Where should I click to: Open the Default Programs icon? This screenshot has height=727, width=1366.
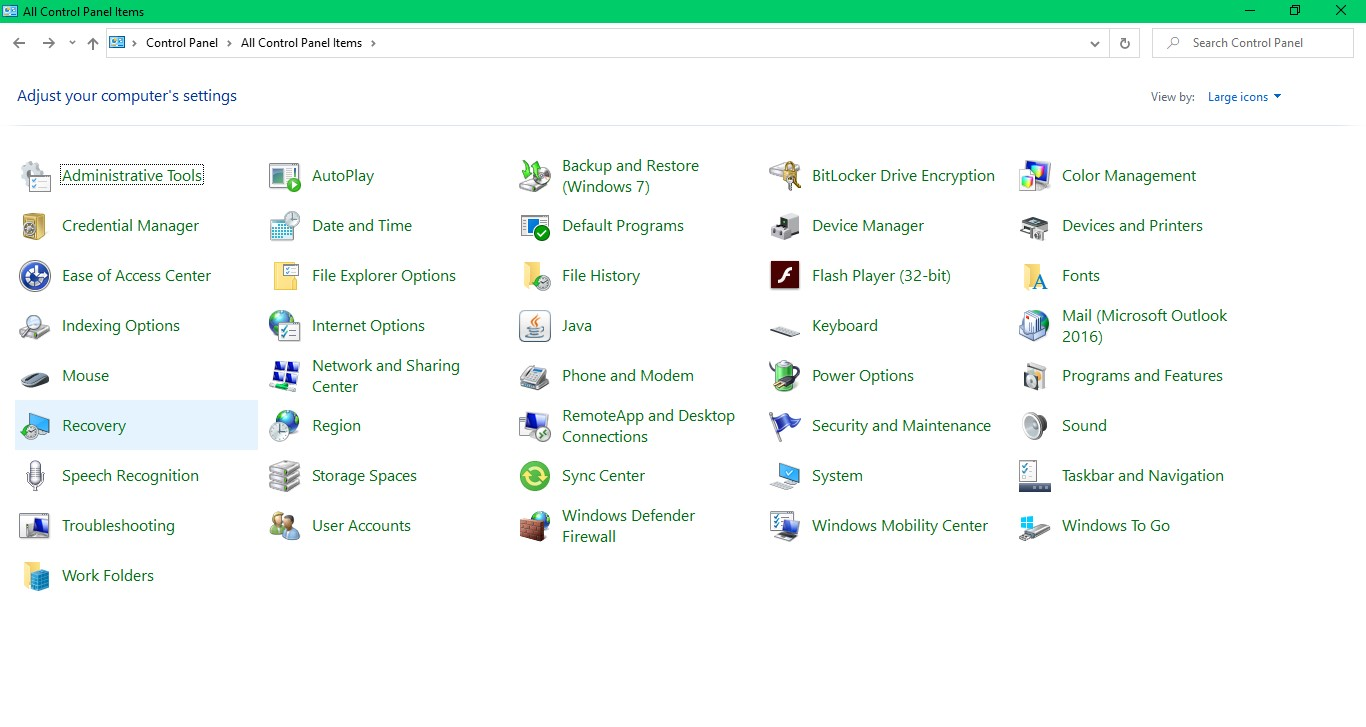coord(535,226)
